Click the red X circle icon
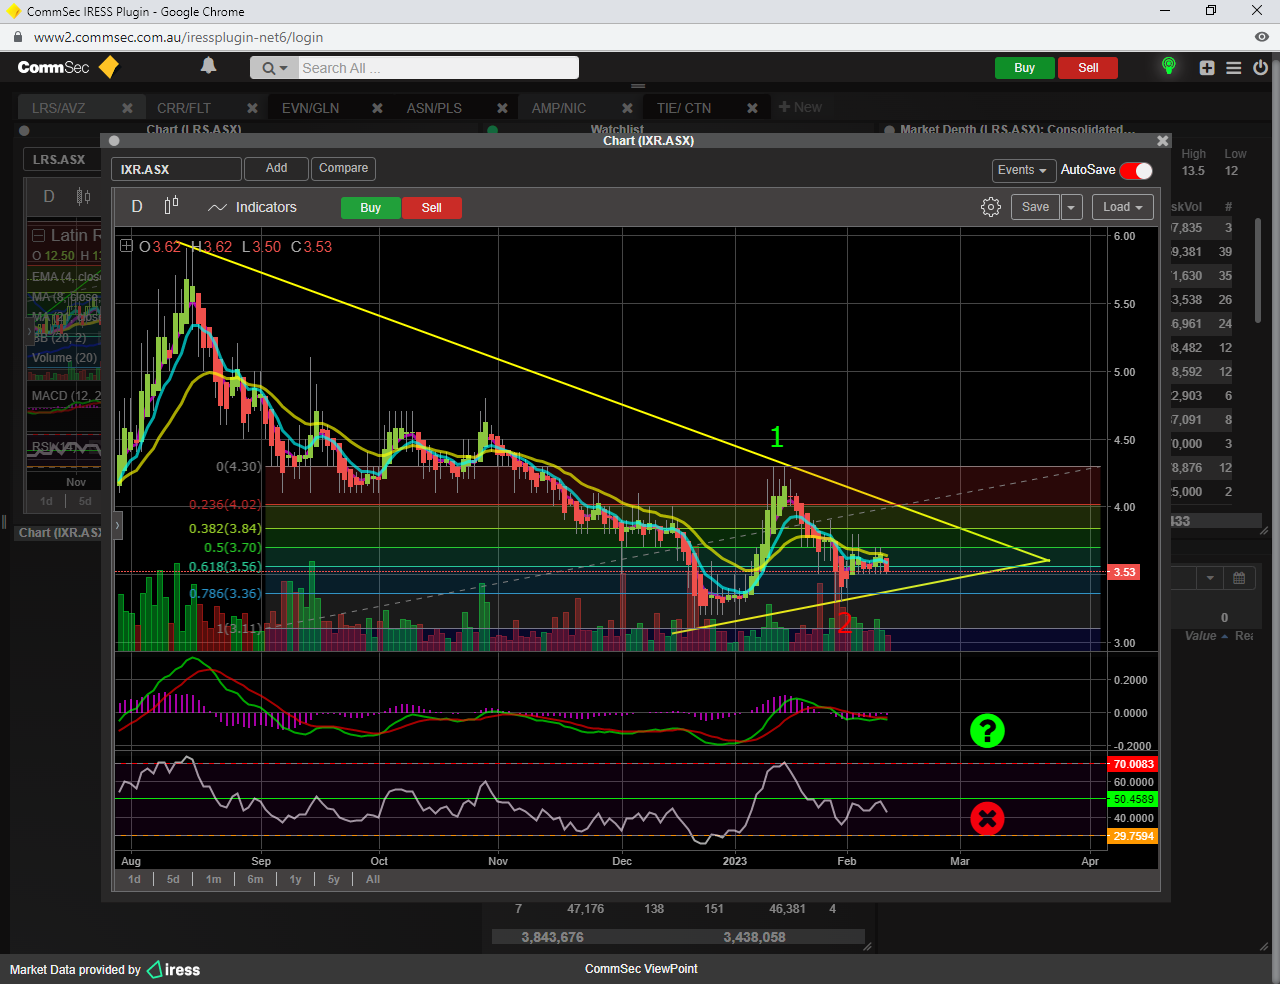 [x=987, y=819]
